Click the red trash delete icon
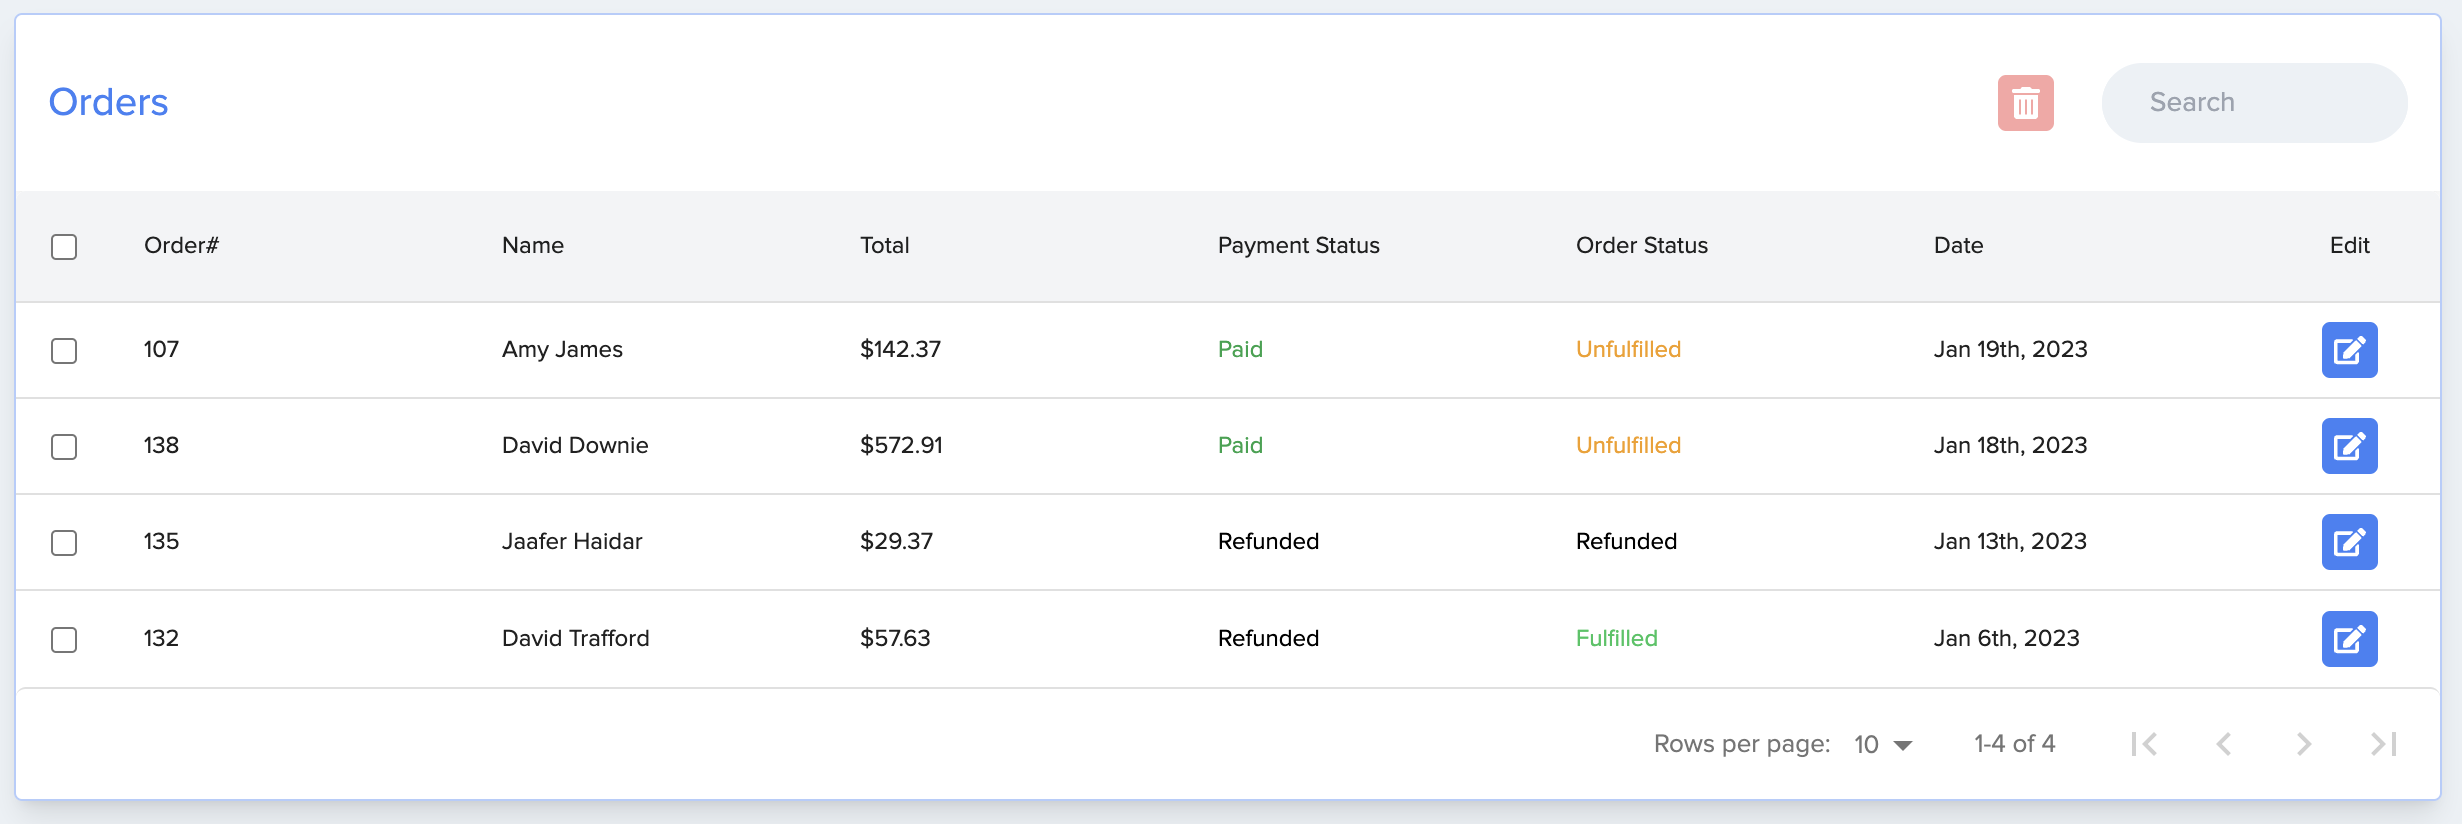Viewport: 2462px width, 824px height. click(2025, 102)
